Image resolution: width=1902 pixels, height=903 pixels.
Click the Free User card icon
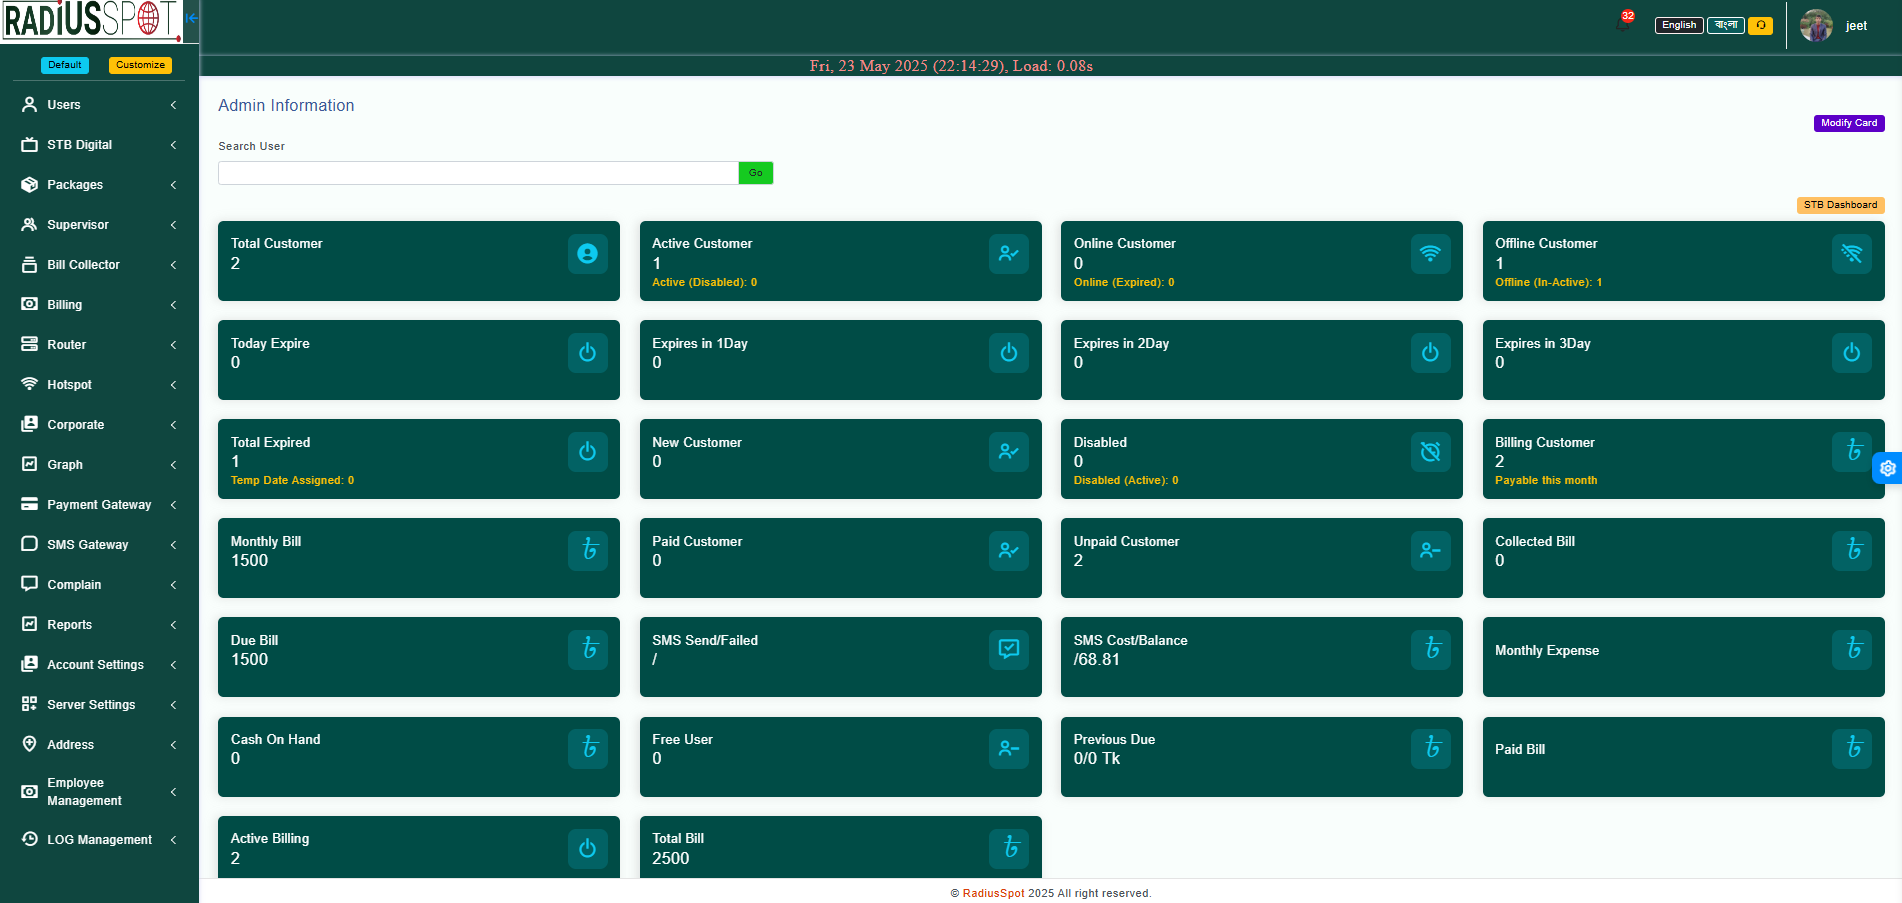[x=1009, y=749]
